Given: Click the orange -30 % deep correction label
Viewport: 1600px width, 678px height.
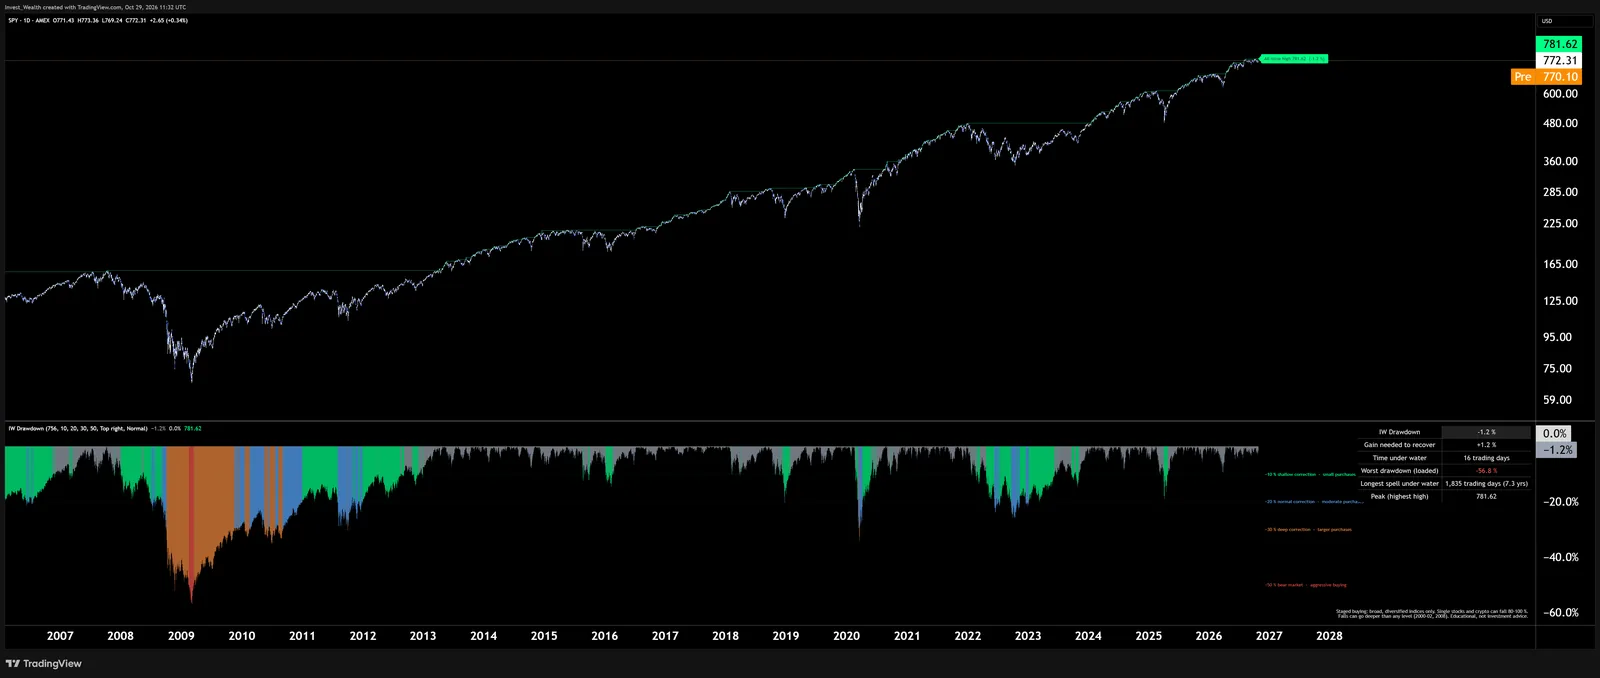Looking at the screenshot, I should pyautogui.click(x=1308, y=530).
